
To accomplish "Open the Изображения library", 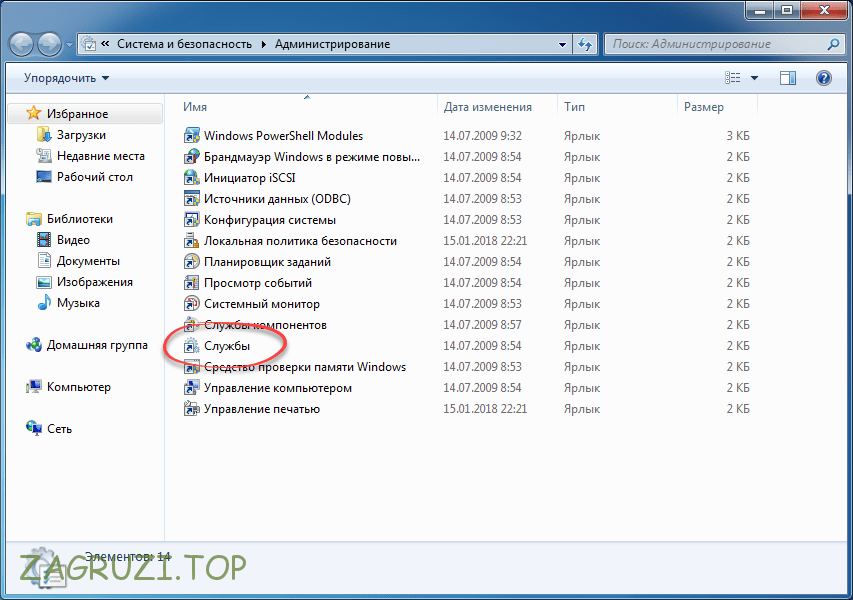I will click(x=95, y=282).
